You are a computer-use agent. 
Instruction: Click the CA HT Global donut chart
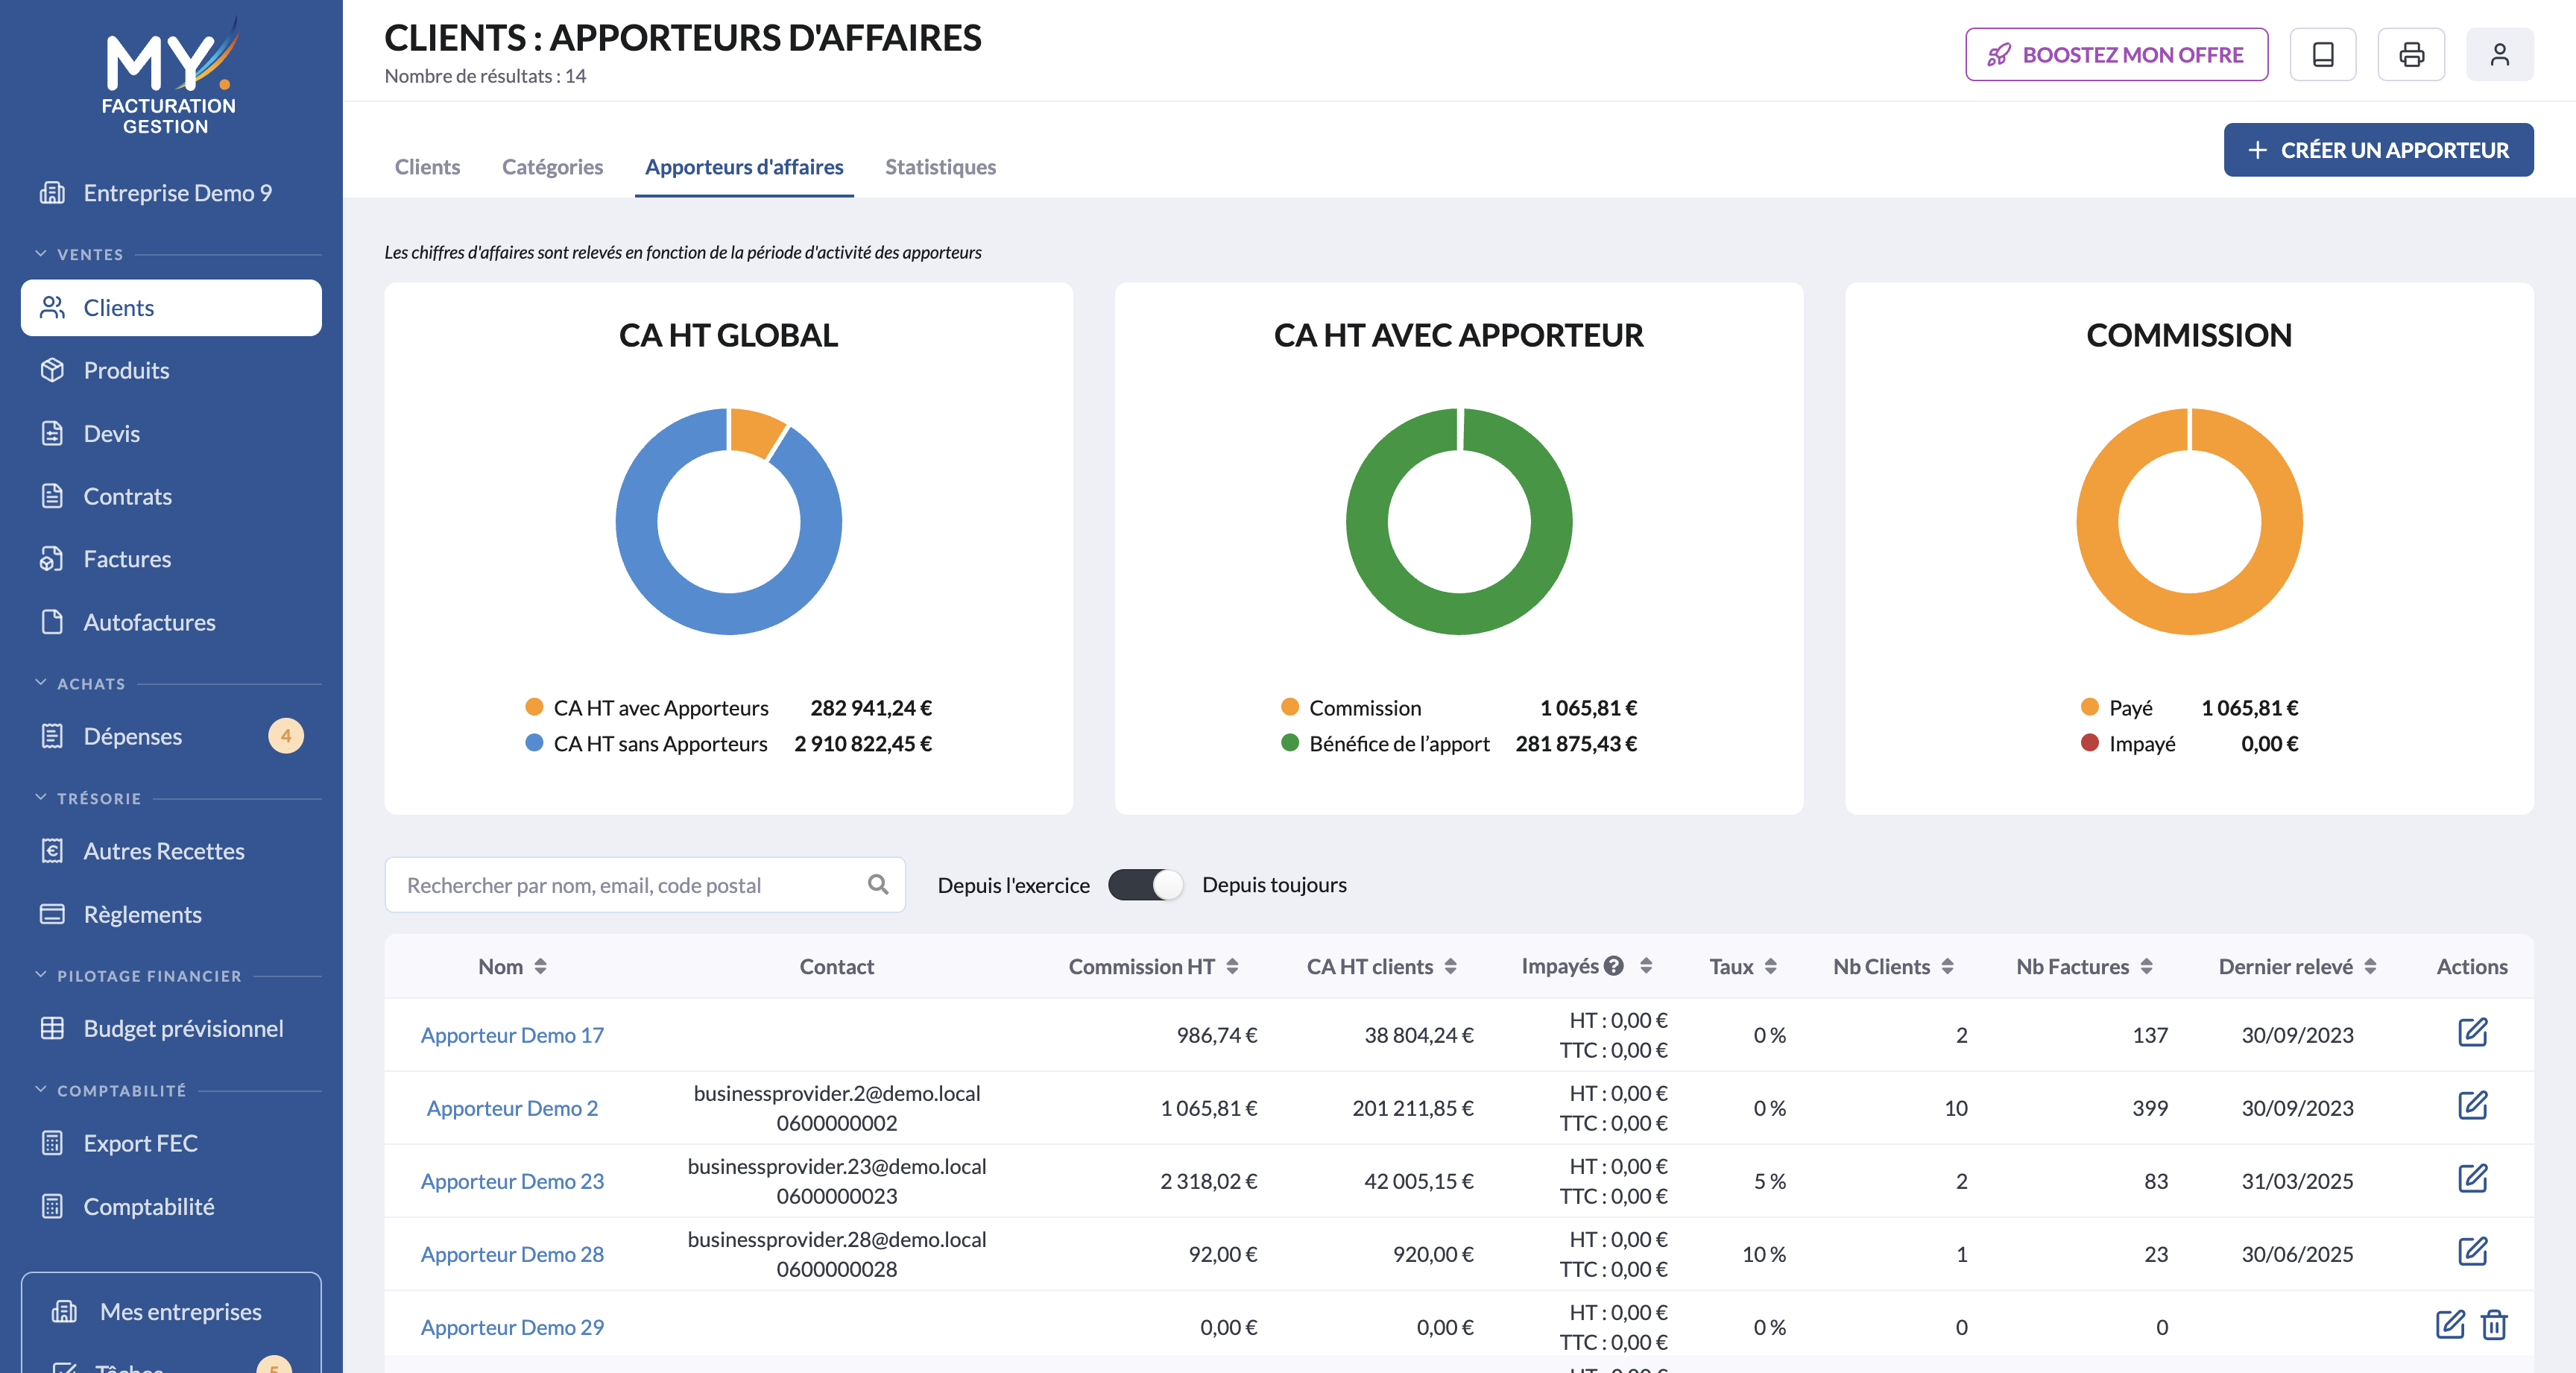coord(729,521)
